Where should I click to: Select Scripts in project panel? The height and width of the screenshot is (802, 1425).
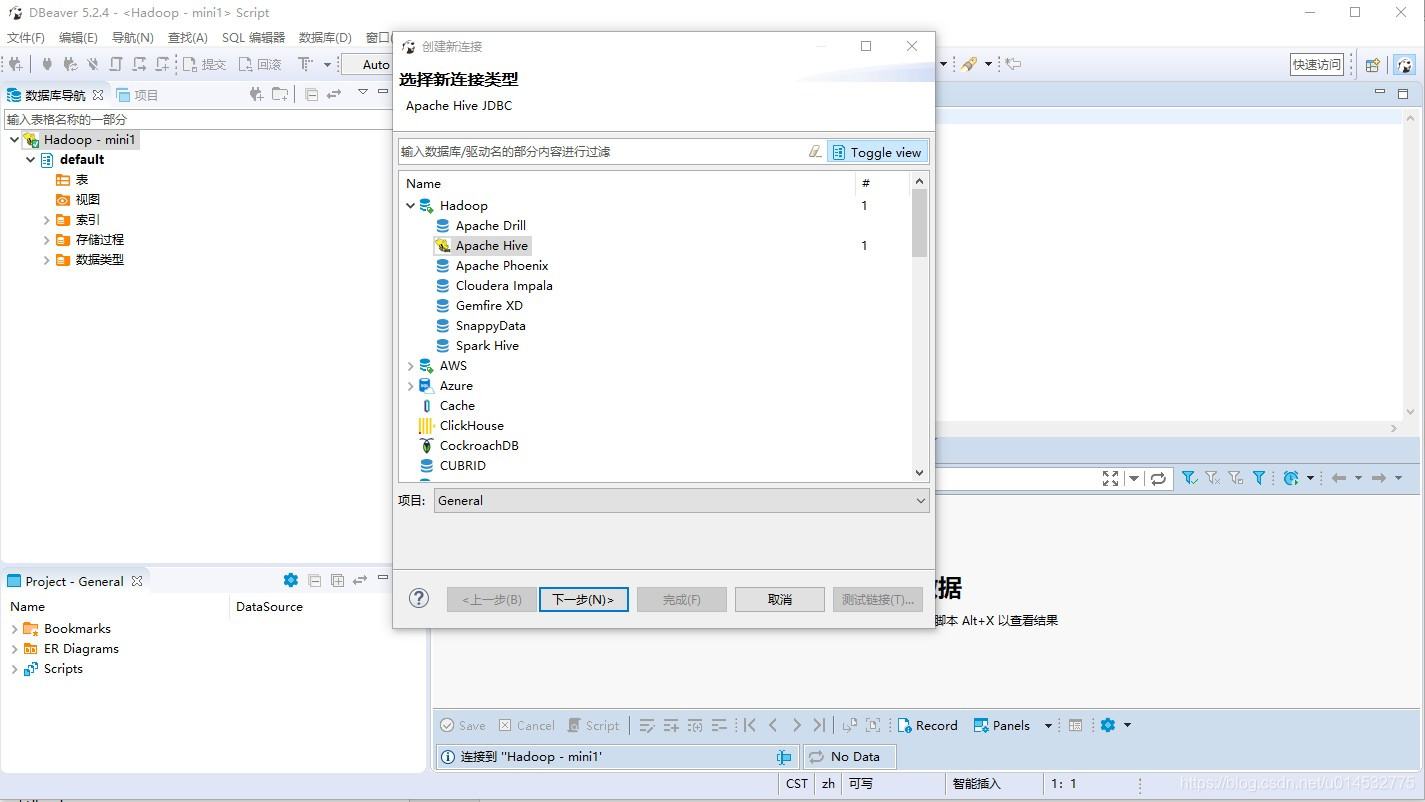click(x=63, y=668)
